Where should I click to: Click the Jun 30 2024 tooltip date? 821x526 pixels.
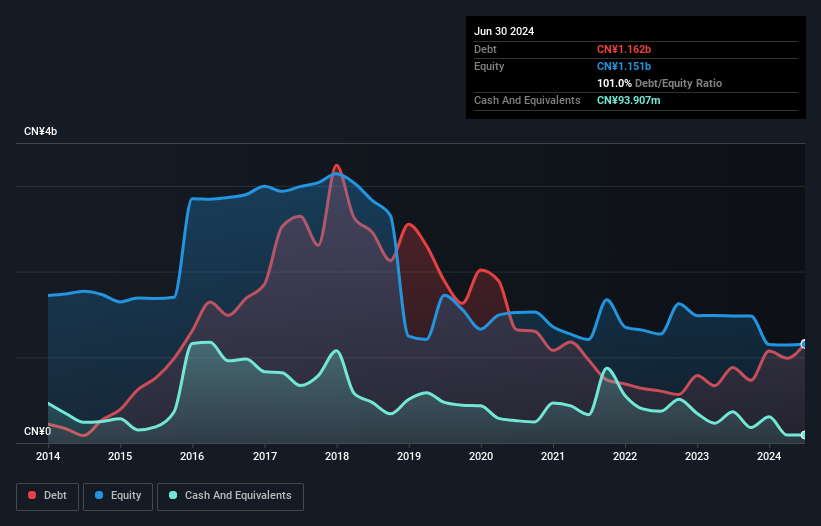504,31
